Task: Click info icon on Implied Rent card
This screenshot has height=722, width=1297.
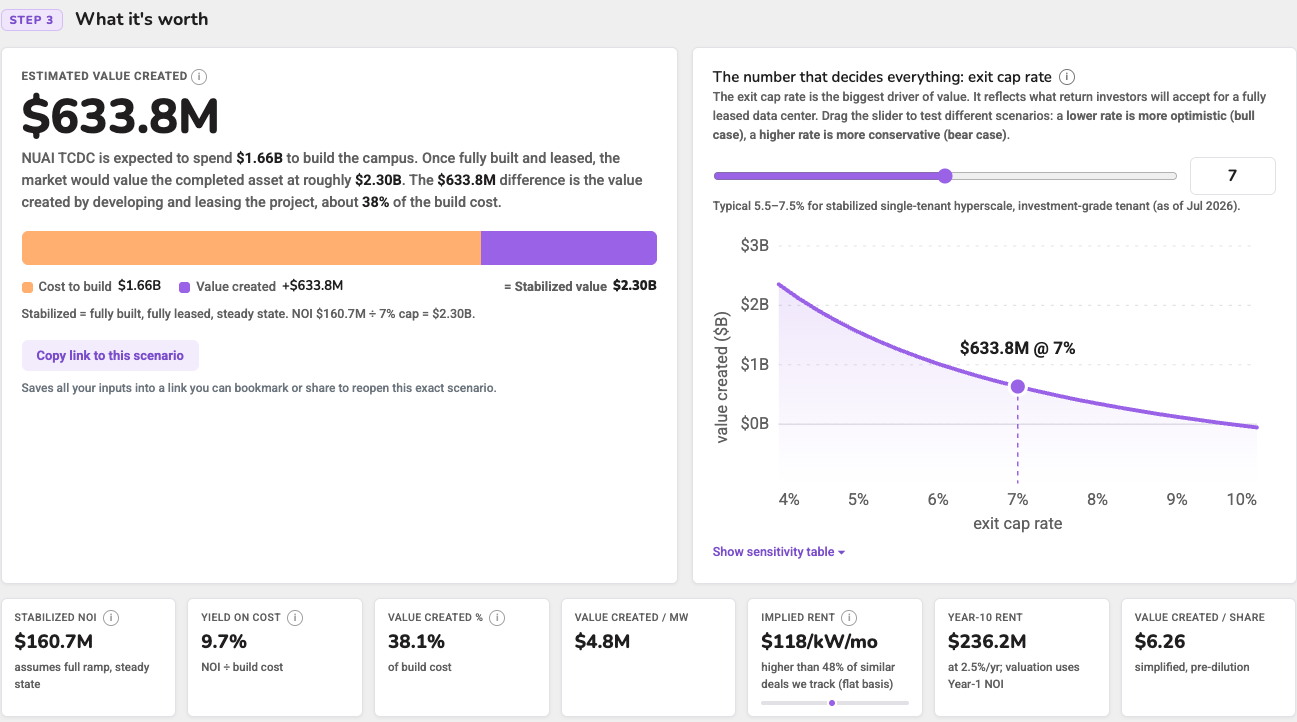Action: click(849, 618)
